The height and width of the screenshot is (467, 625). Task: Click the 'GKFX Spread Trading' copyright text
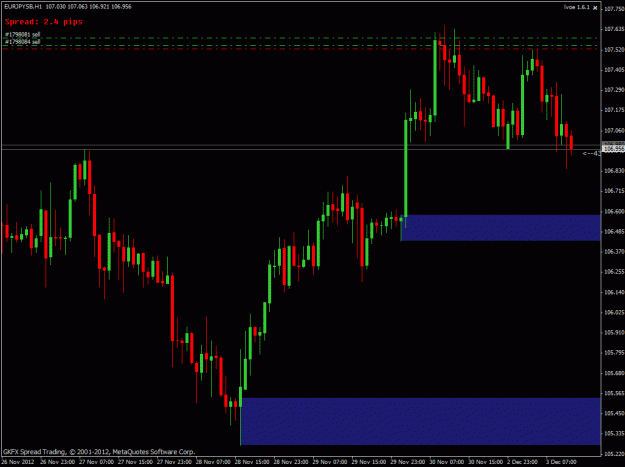click(99, 452)
